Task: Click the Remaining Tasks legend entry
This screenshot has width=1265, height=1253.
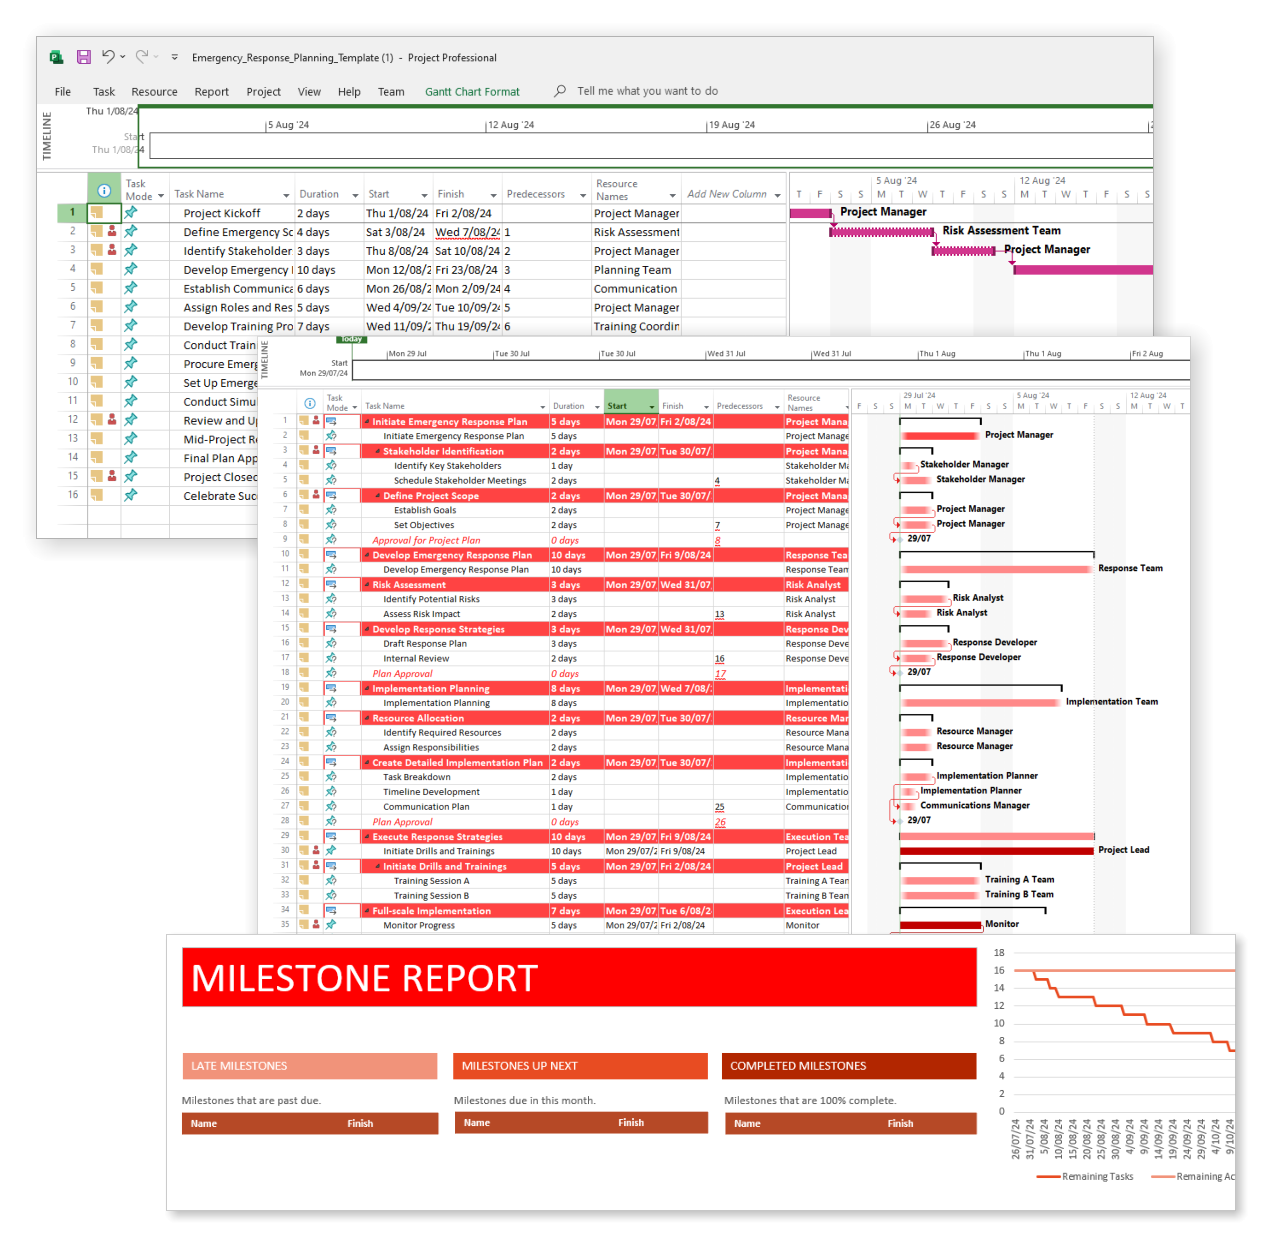Action: pyautogui.click(x=1085, y=1177)
